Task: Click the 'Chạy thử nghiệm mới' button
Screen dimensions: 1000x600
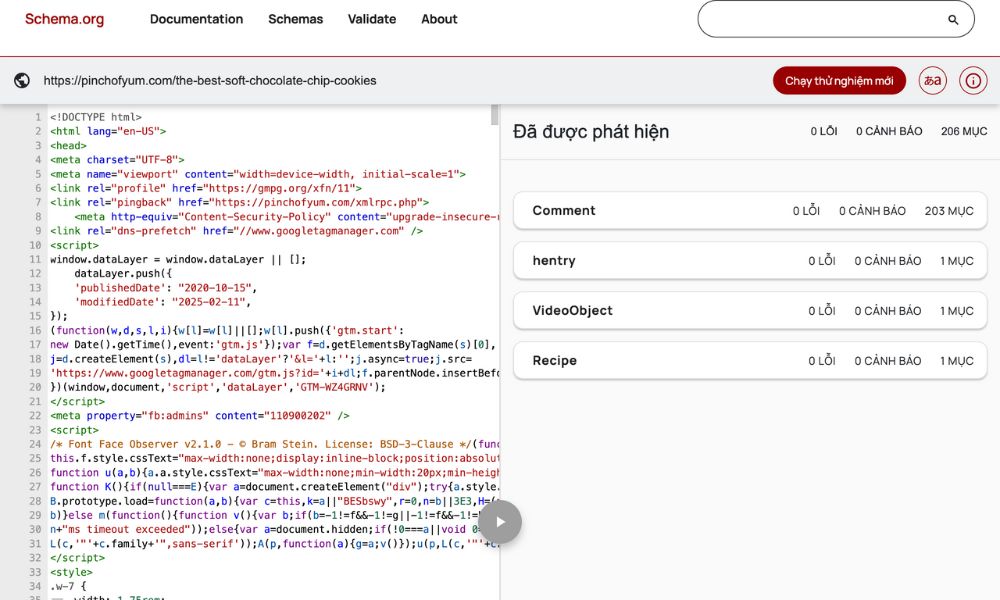Action: pyautogui.click(x=839, y=81)
